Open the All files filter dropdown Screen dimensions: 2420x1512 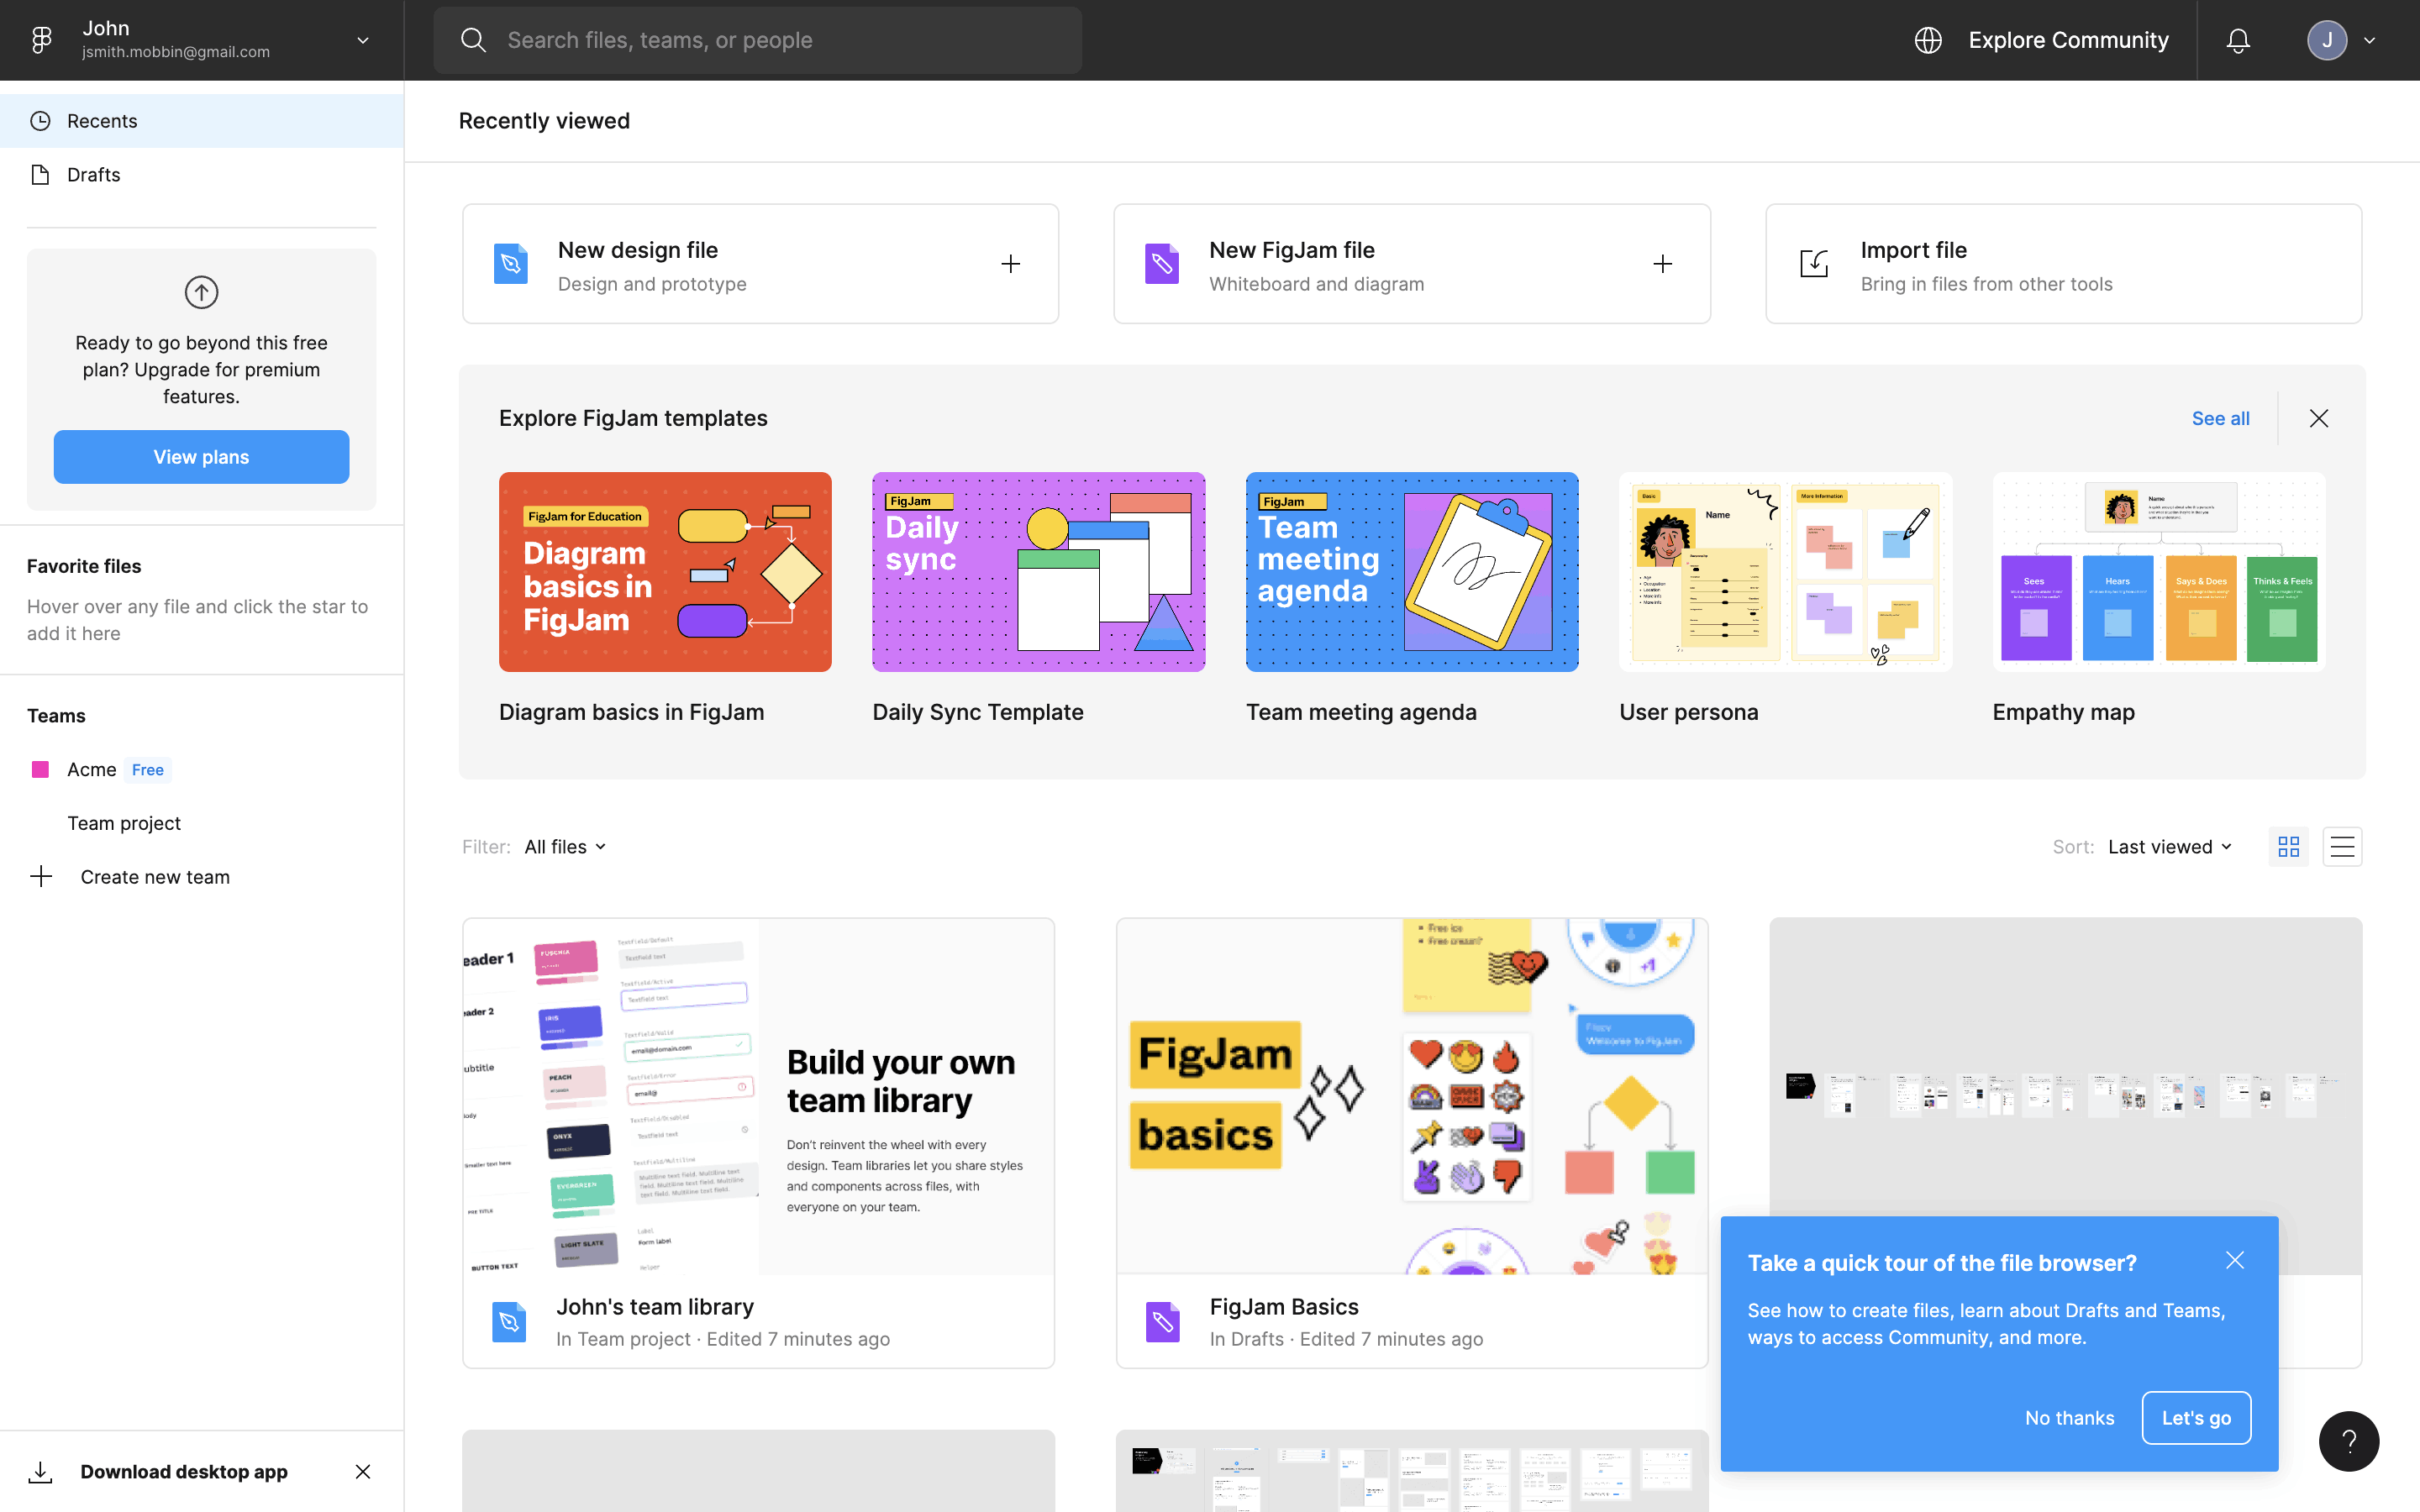tap(565, 847)
